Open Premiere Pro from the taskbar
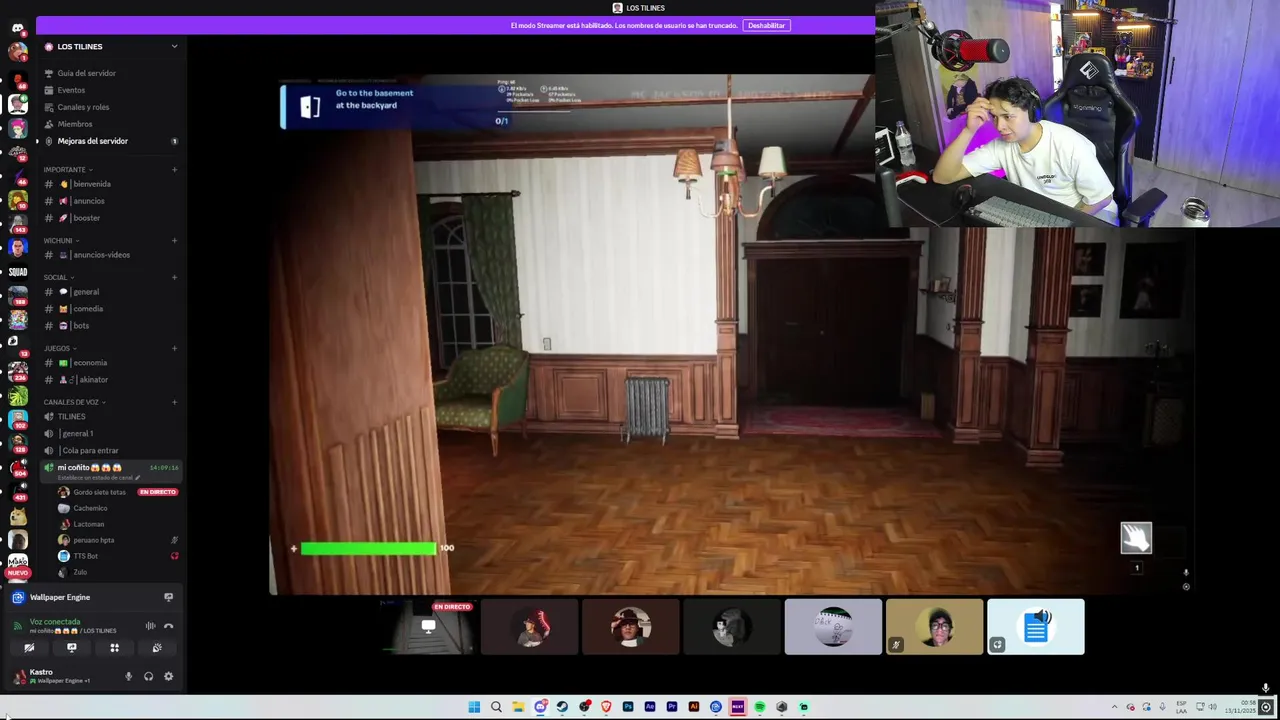Image resolution: width=1280 pixels, height=720 pixels. click(x=672, y=707)
